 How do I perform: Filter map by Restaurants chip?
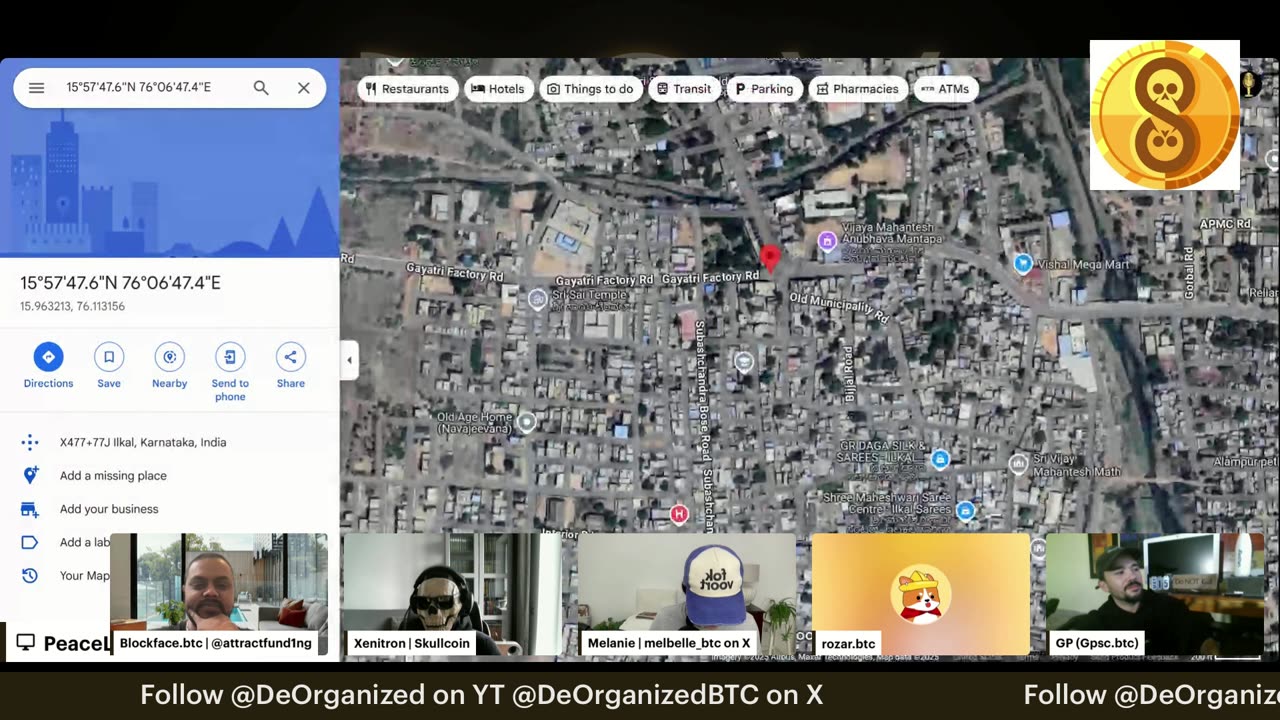(408, 89)
